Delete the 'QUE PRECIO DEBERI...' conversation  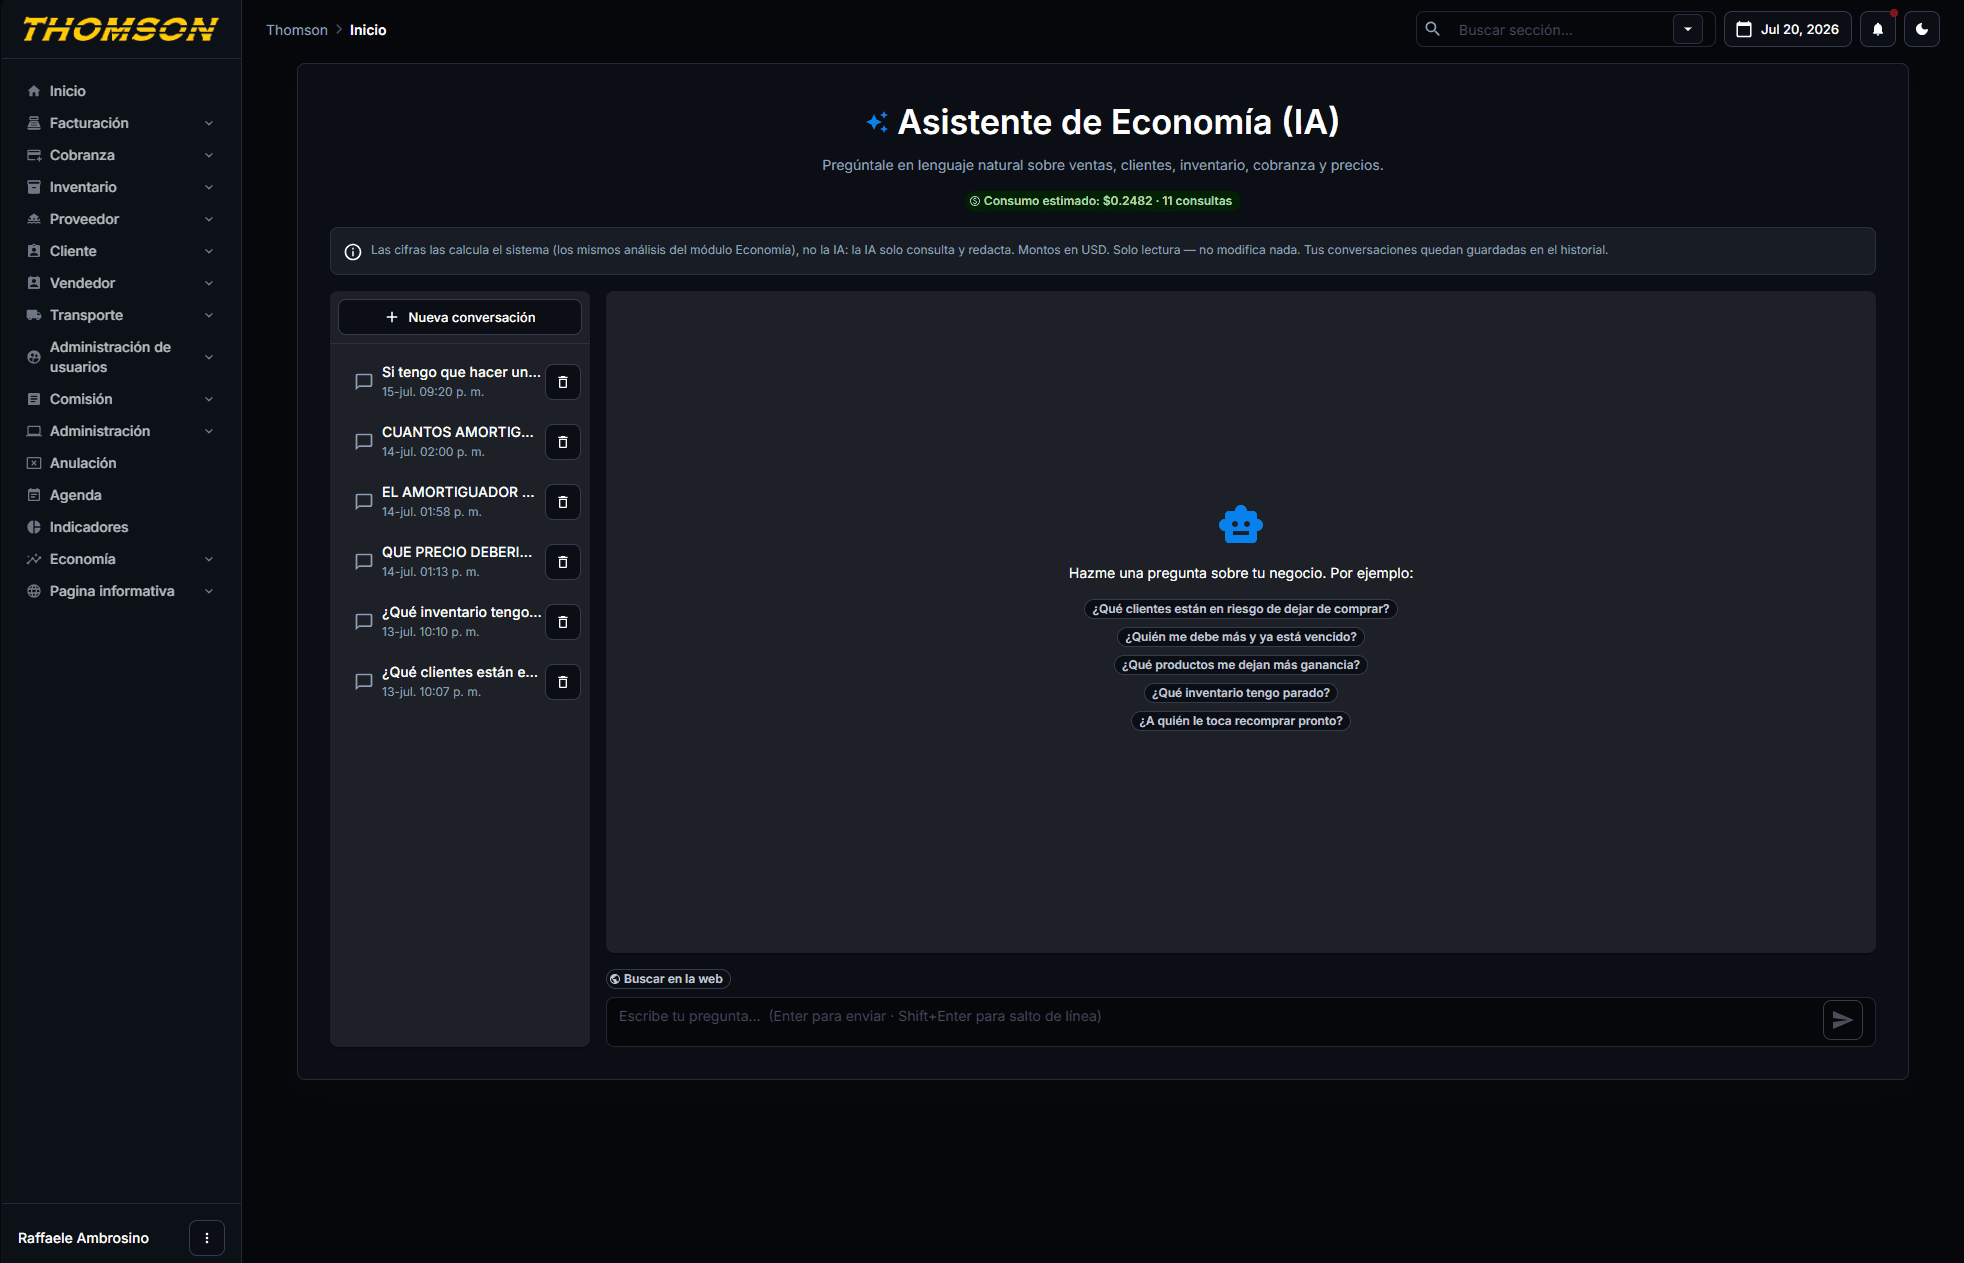[563, 562]
